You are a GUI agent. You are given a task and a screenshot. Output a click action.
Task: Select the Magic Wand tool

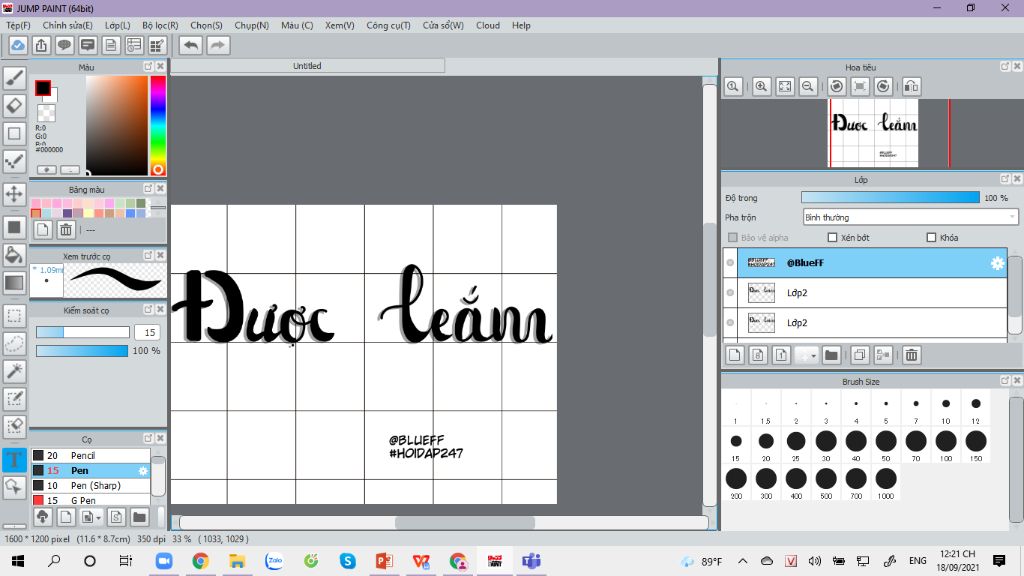(14, 371)
